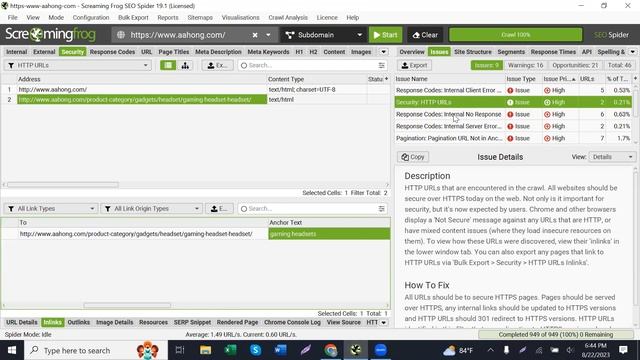Screen dimensions: 640x360
Task: Select Response Codes: Internal Server Error issue
Action: pos(513,127)
